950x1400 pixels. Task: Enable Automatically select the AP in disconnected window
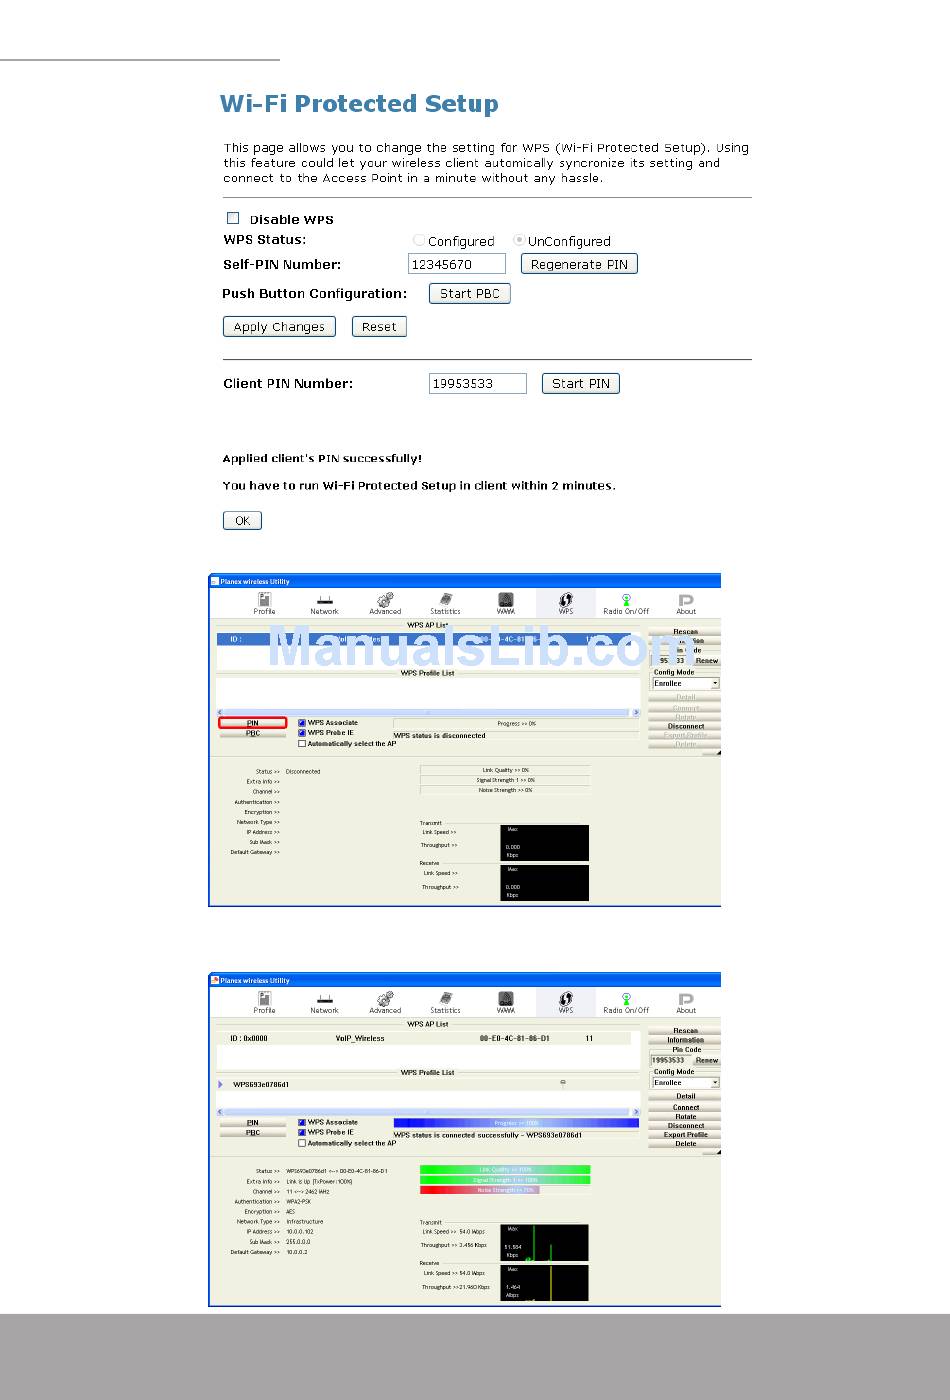click(x=302, y=744)
